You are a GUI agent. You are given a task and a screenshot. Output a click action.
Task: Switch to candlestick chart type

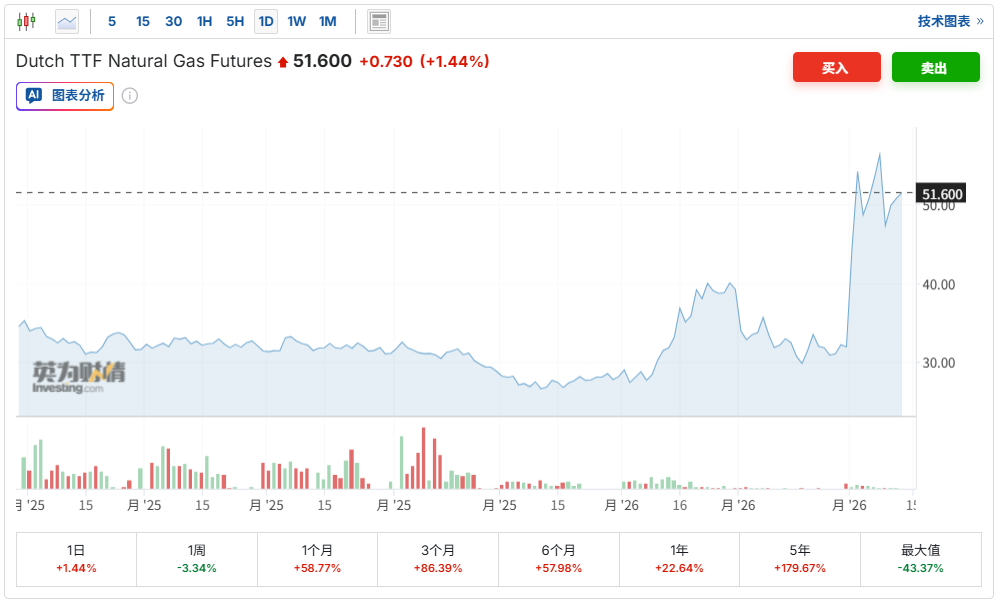pos(27,21)
